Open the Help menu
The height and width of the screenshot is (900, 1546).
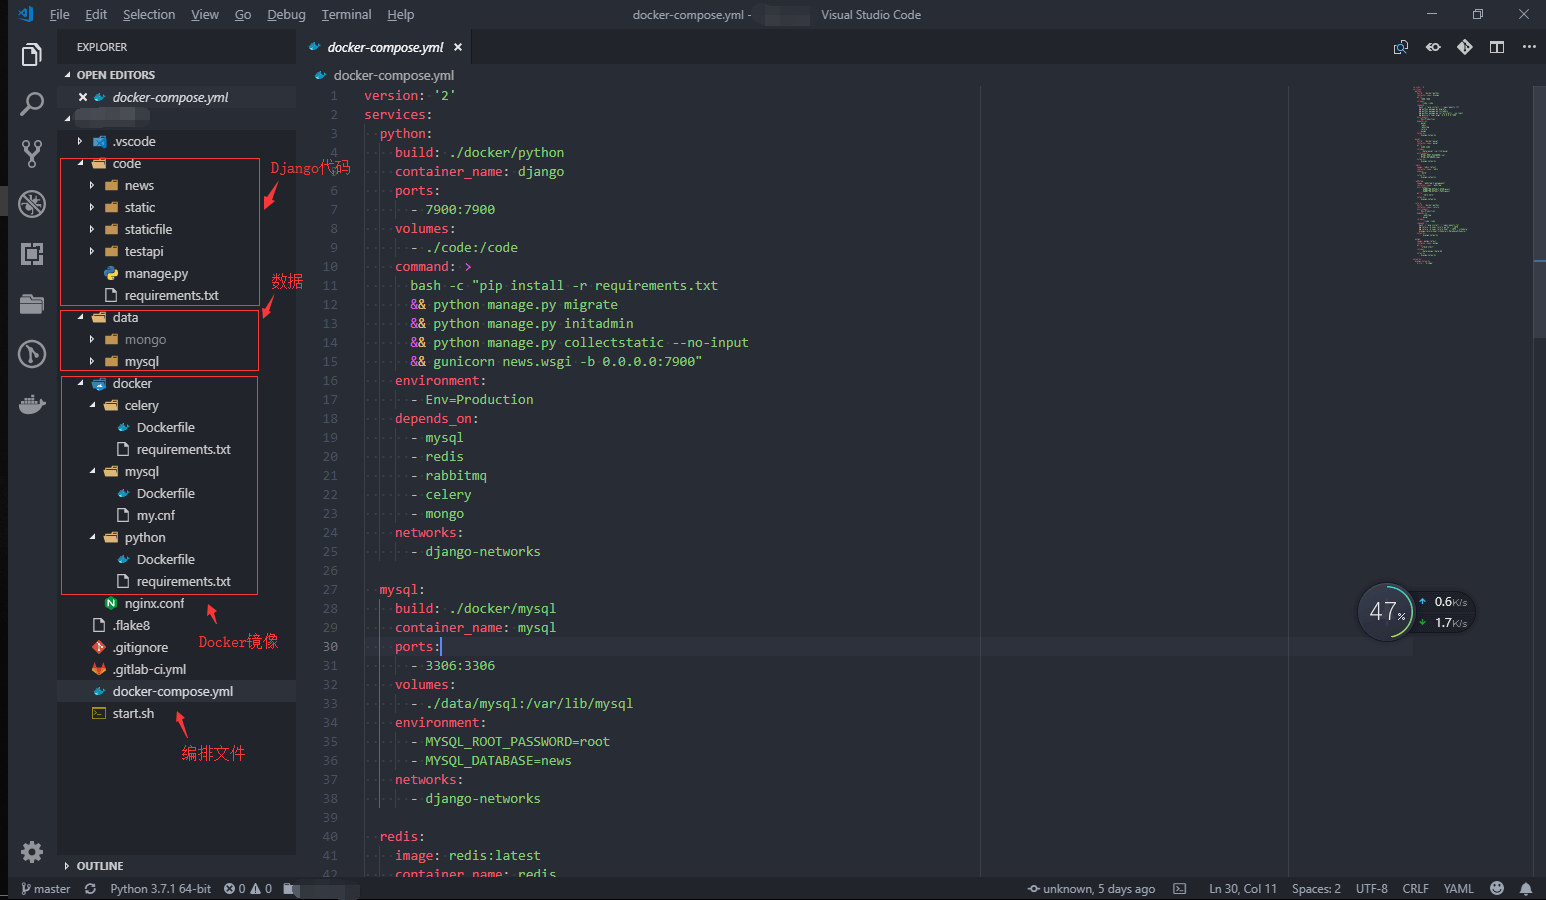pos(400,15)
